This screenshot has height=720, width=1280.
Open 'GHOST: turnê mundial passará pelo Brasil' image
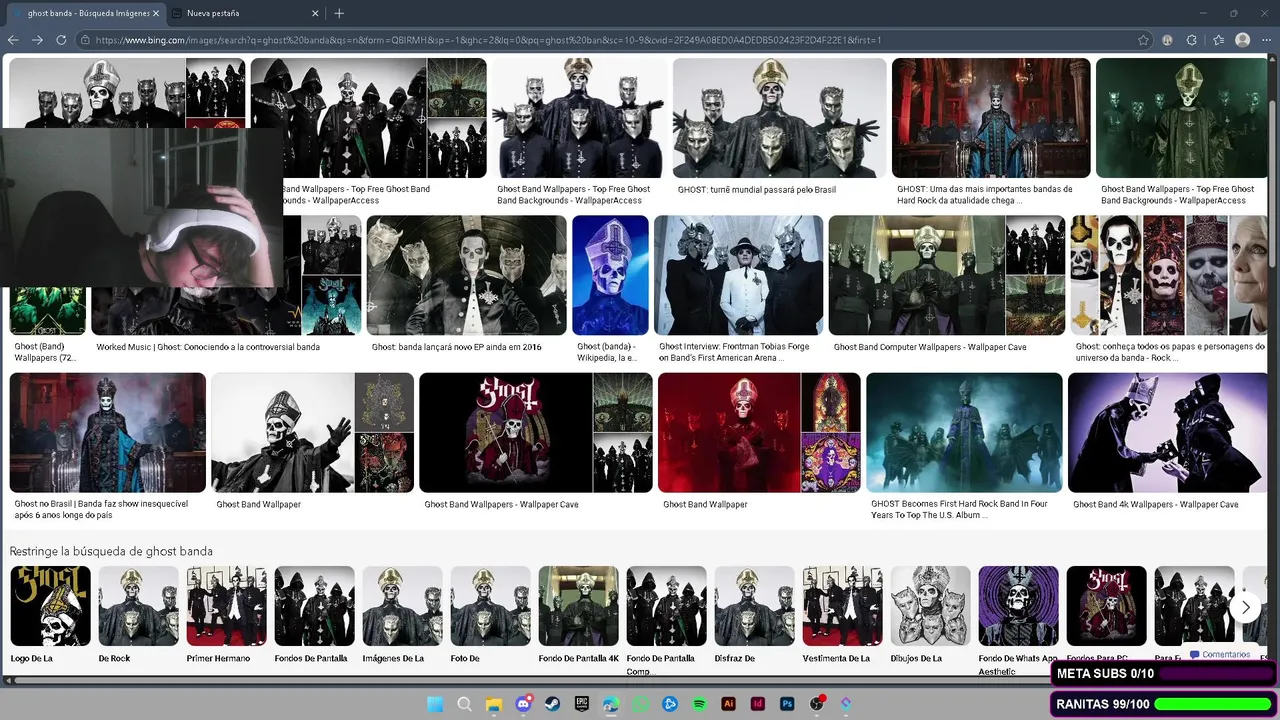(x=779, y=118)
